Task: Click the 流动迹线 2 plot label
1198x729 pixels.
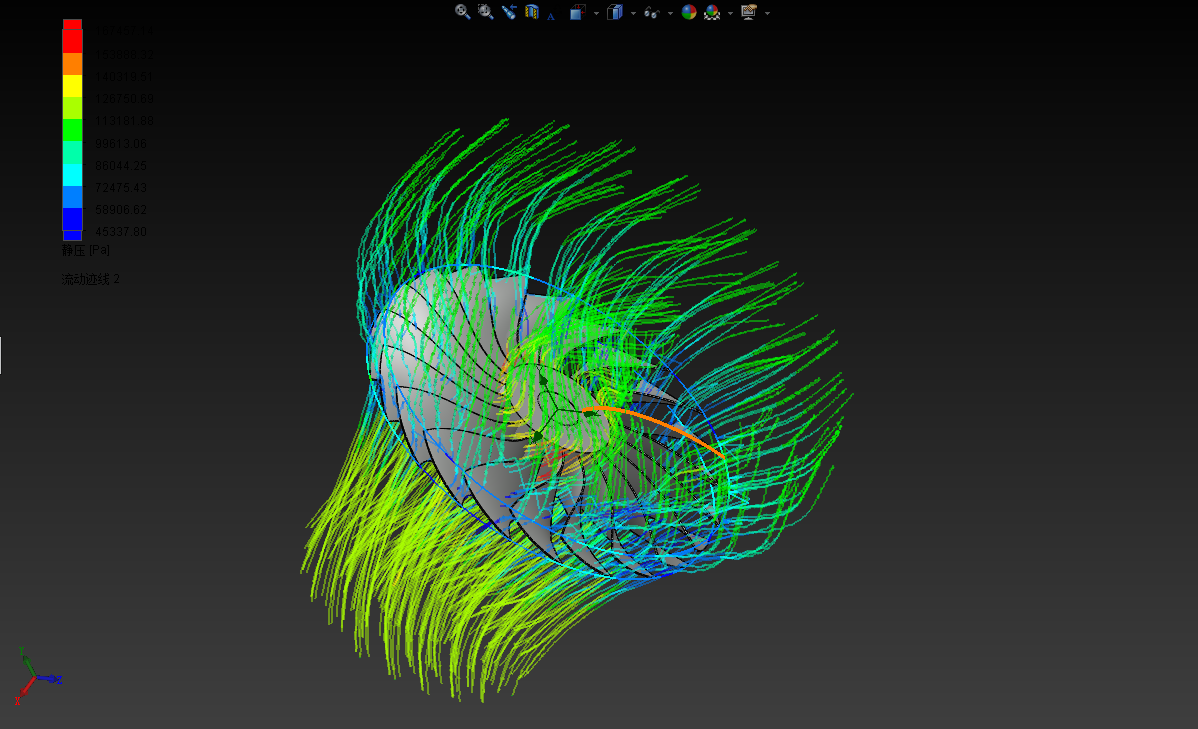Action: click(90, 280)
